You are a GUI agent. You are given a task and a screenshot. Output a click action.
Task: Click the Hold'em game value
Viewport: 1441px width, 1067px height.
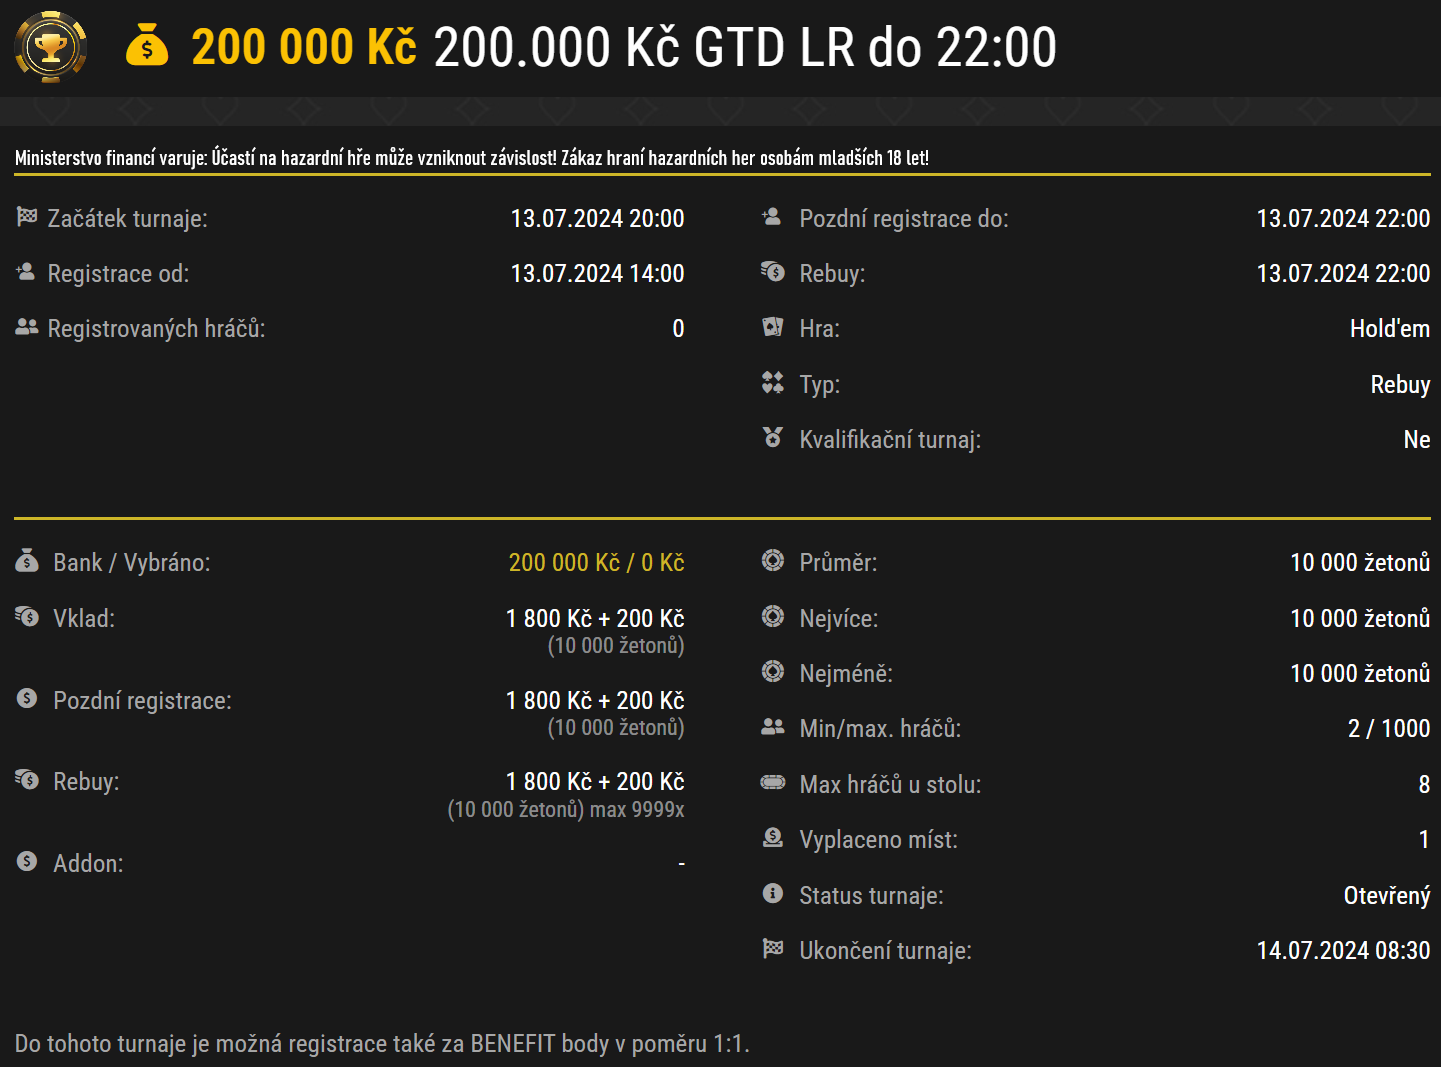pos(1389,329)
